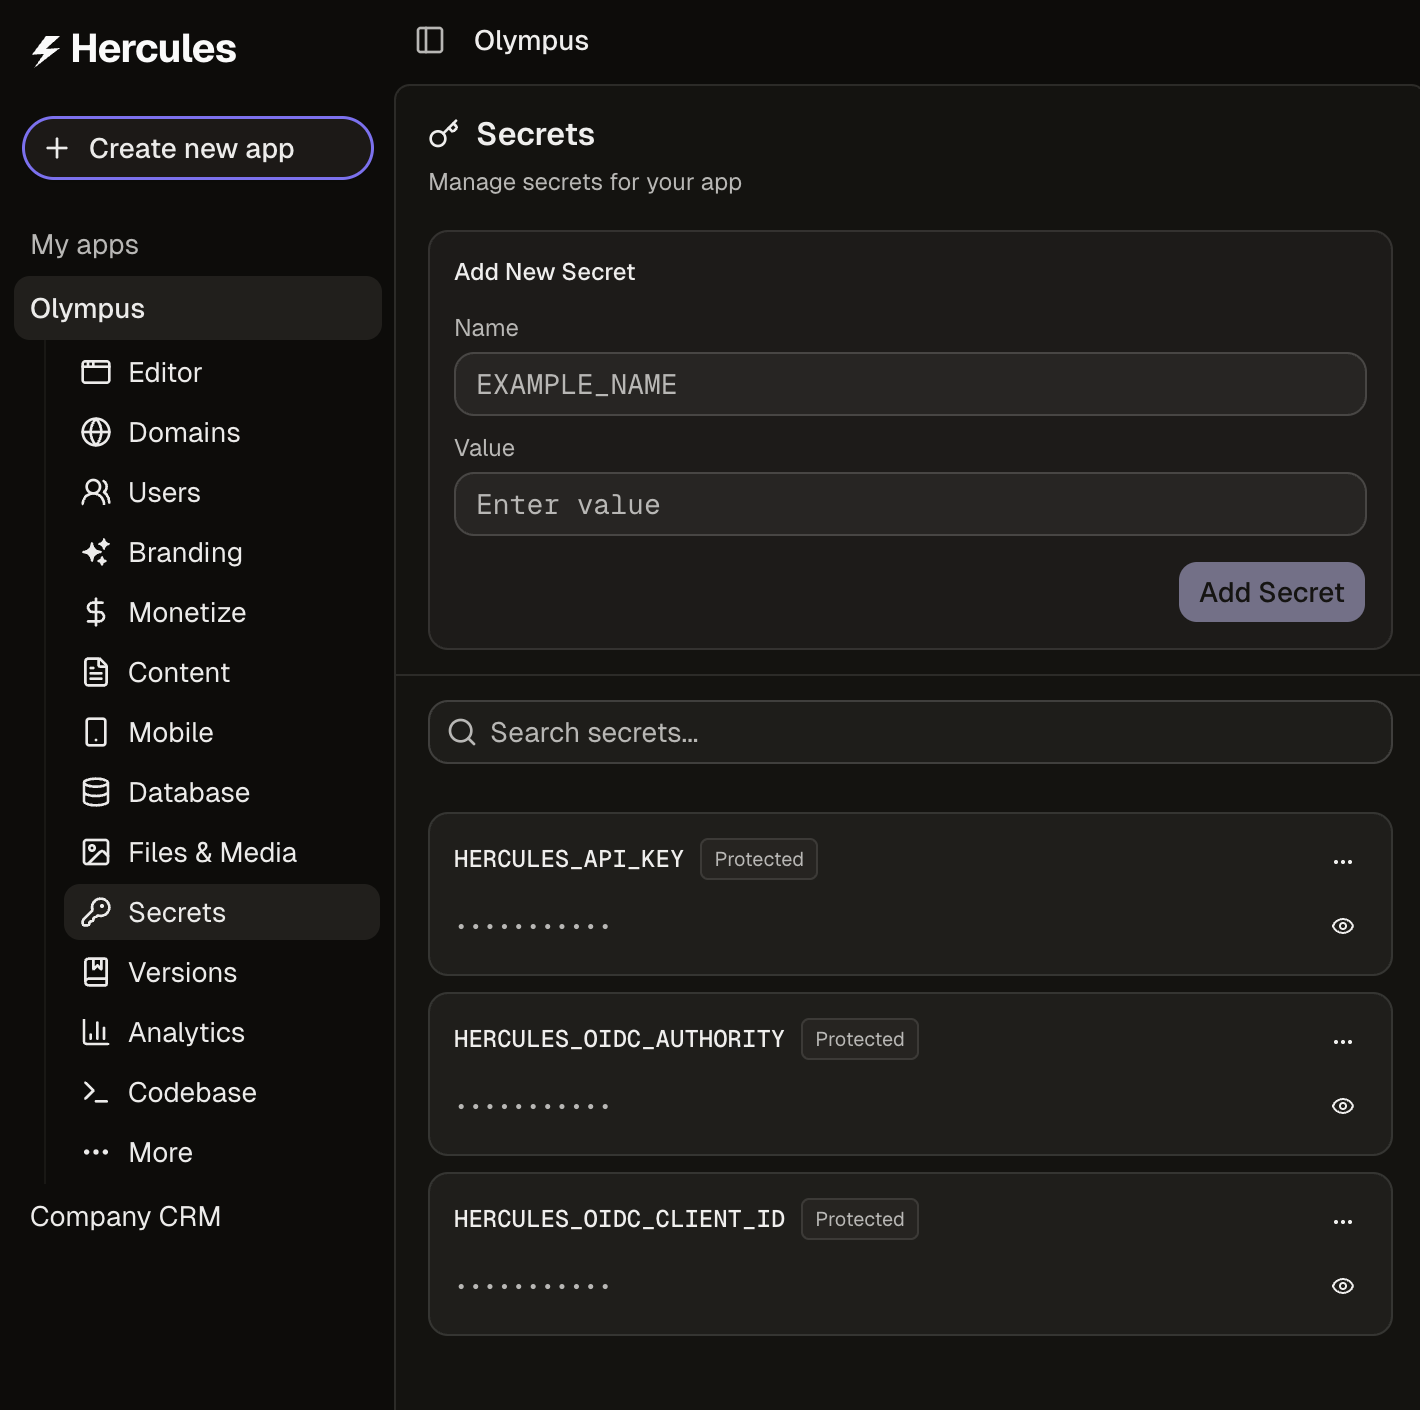Click the Add Secret button
1420x1410 pixels.
(x=1272, y=592)
